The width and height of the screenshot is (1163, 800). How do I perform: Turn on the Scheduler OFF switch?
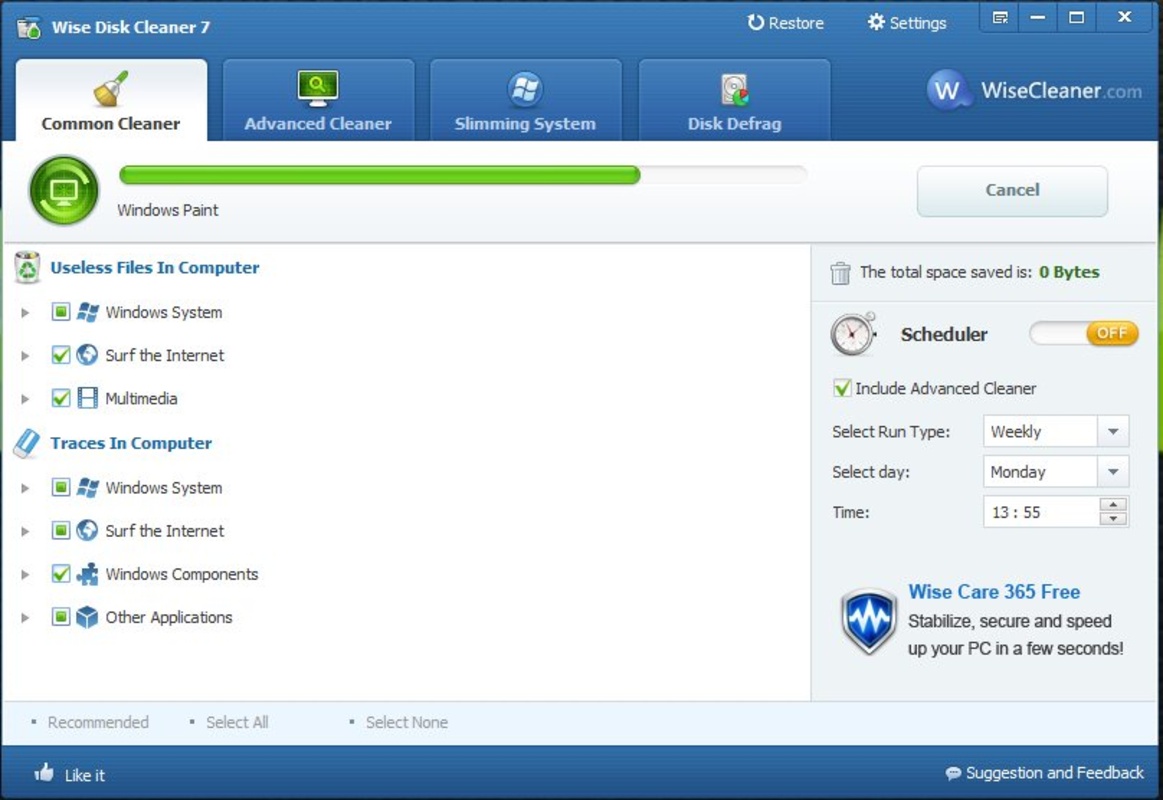pyautogui.click(x=1084, y=334)
